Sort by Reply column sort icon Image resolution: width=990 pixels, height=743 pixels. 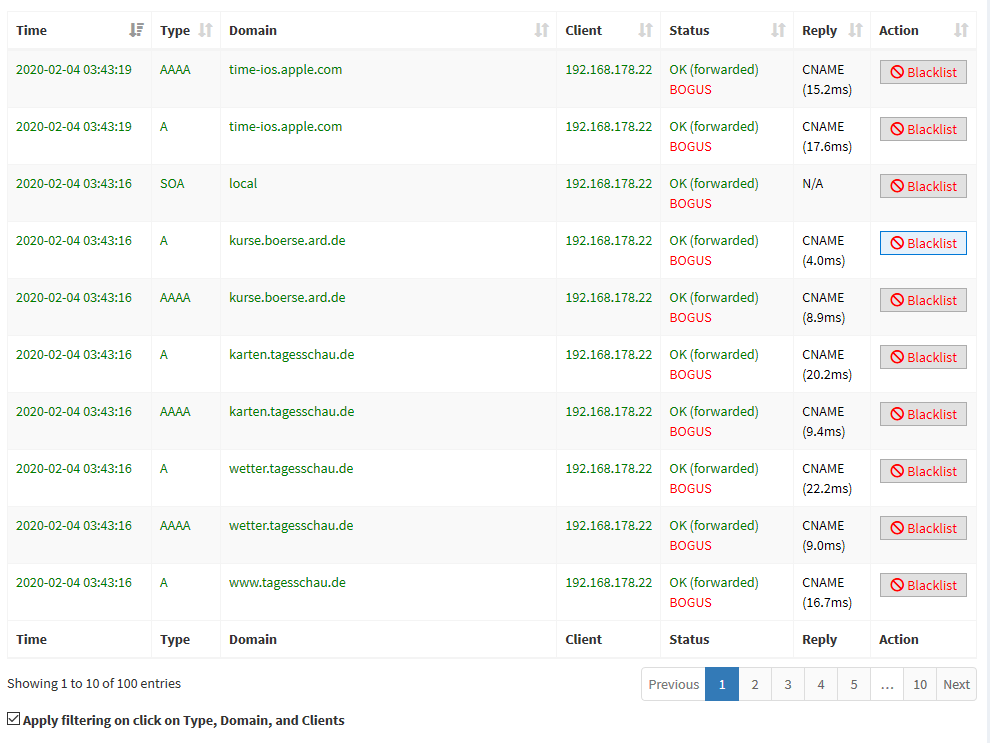click(856, 30)
